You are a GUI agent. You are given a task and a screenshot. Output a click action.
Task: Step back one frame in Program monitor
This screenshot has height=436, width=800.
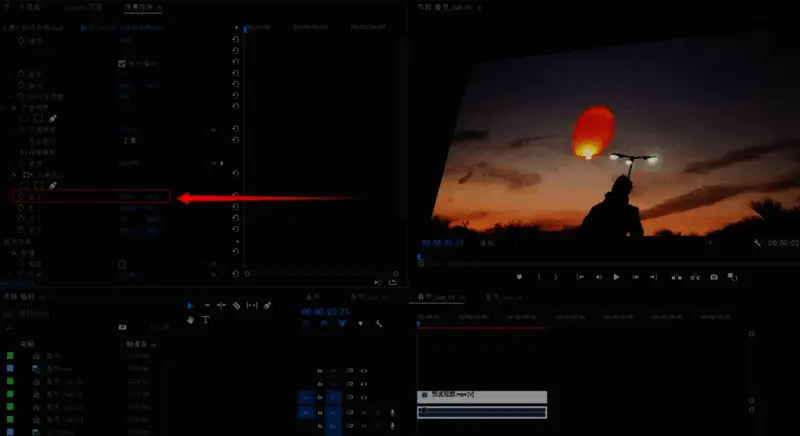point(598,277)
